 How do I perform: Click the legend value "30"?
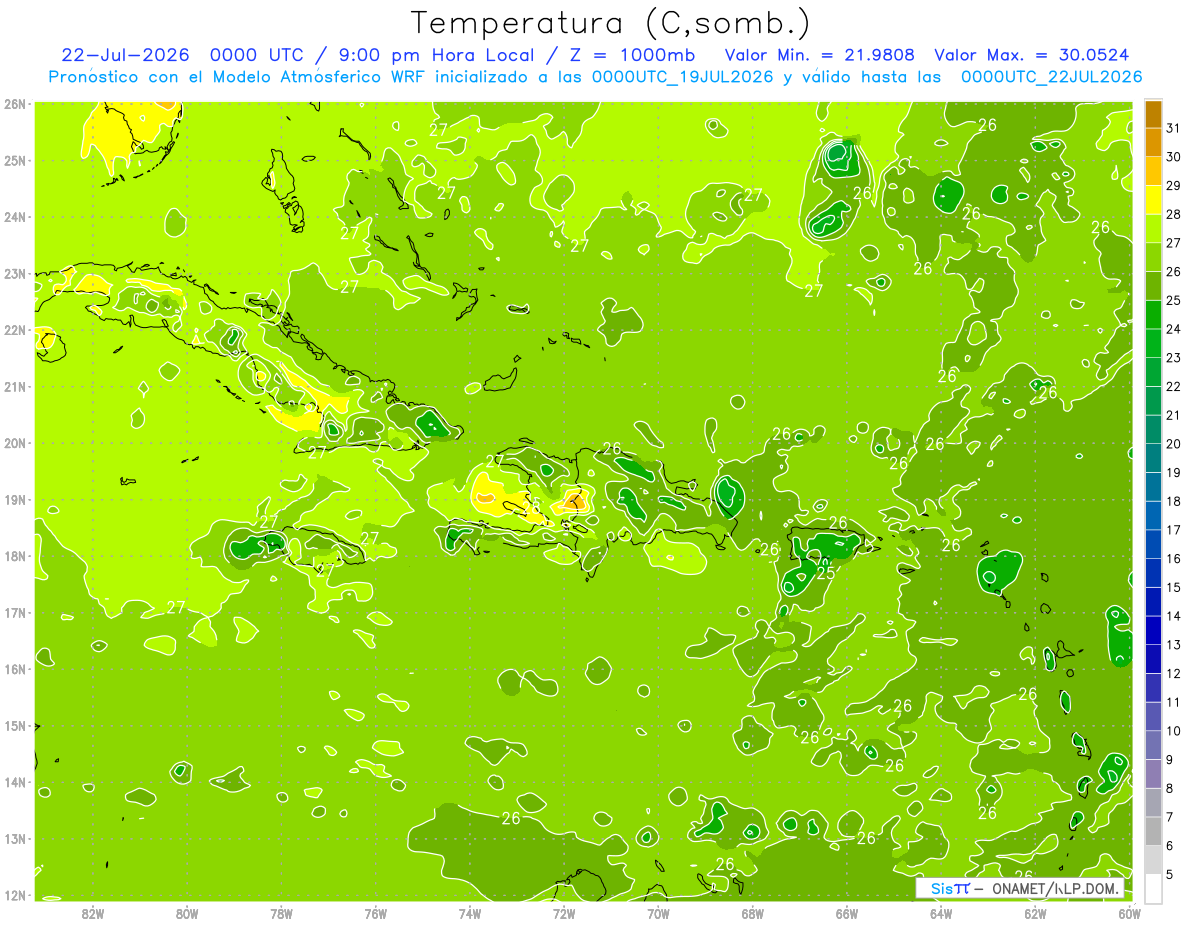coord(1173,156)
